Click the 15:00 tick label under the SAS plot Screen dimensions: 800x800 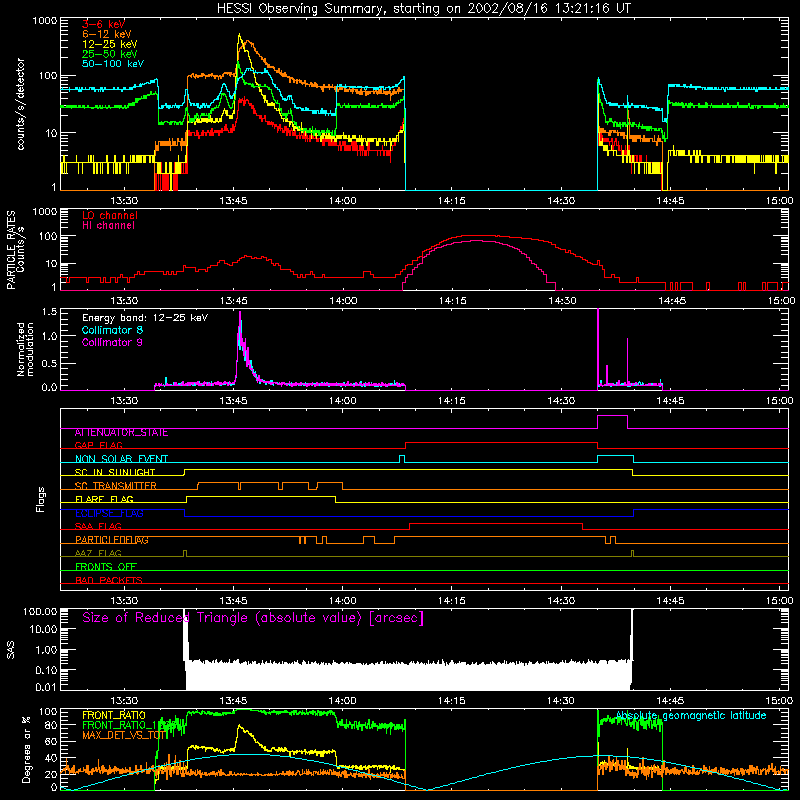pyautogui.click(x=780, y=701)
